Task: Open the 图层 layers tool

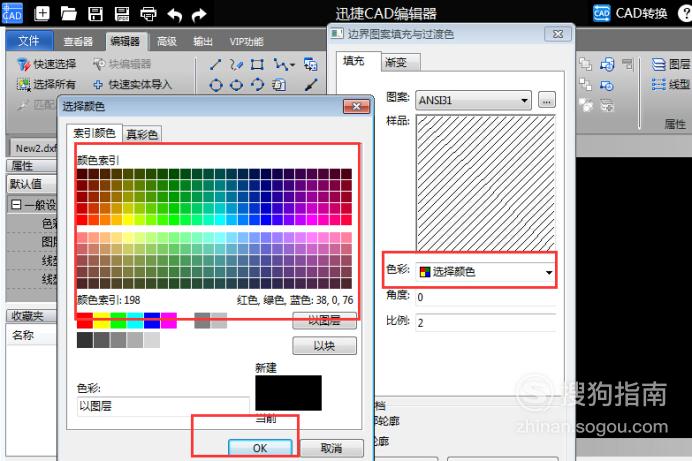Action: (671, 64)
